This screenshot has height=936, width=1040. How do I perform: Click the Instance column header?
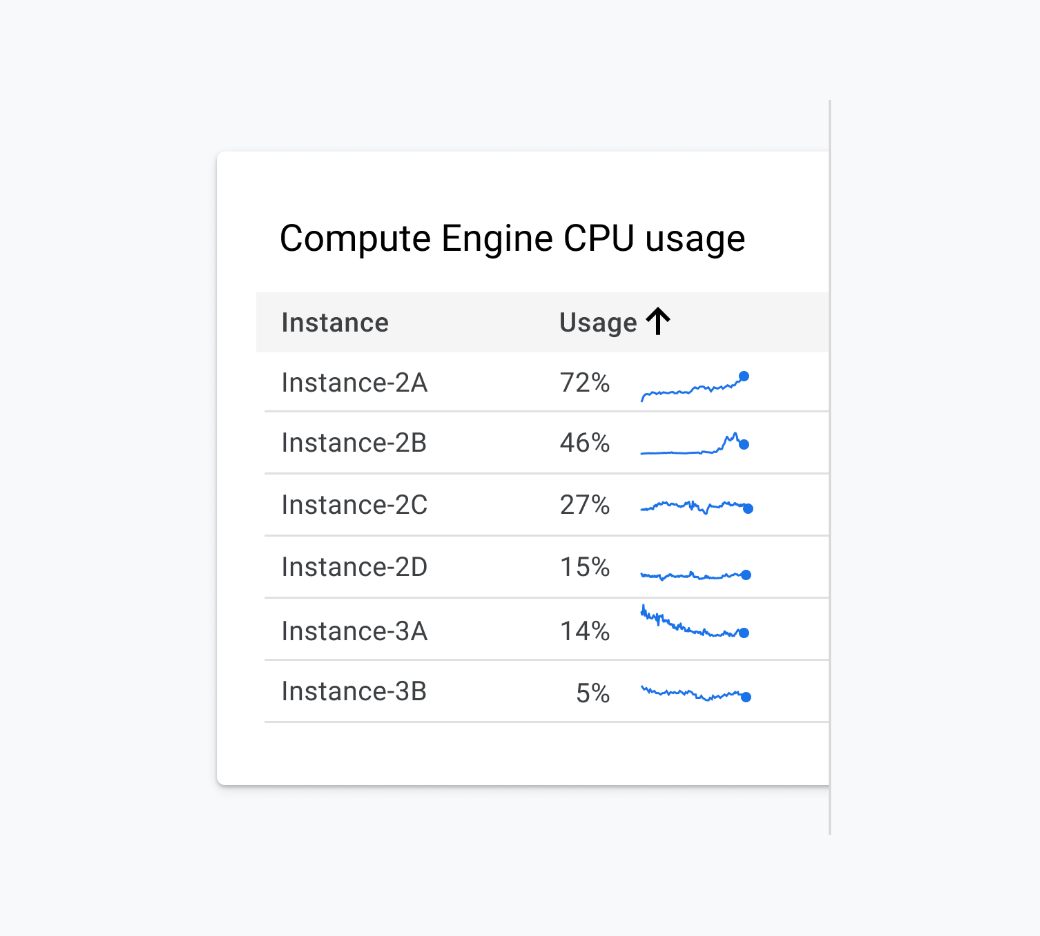(x=335, y=322)
